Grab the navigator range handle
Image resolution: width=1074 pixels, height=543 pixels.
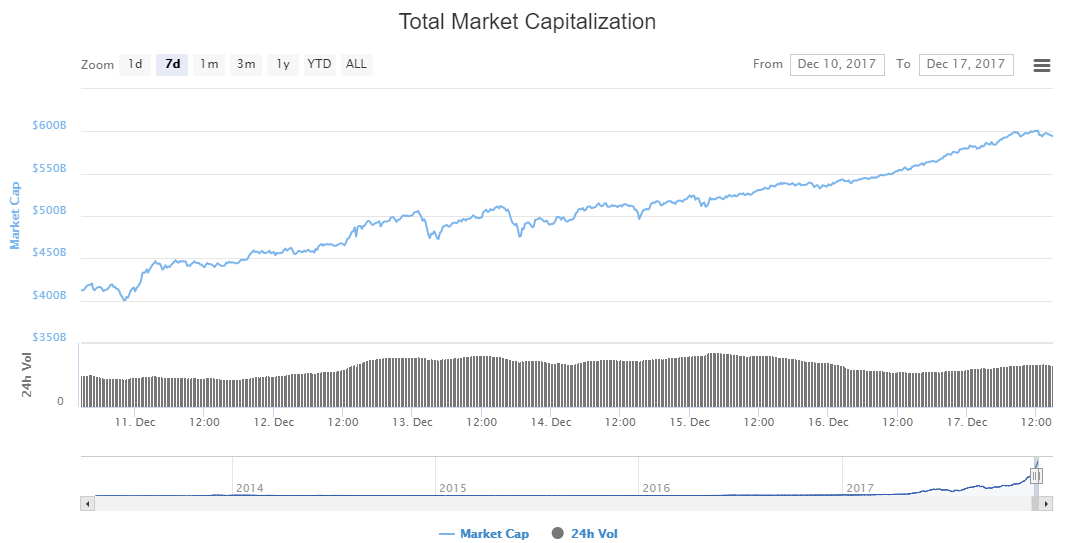pyautogui.click(x=1036, y=476)
